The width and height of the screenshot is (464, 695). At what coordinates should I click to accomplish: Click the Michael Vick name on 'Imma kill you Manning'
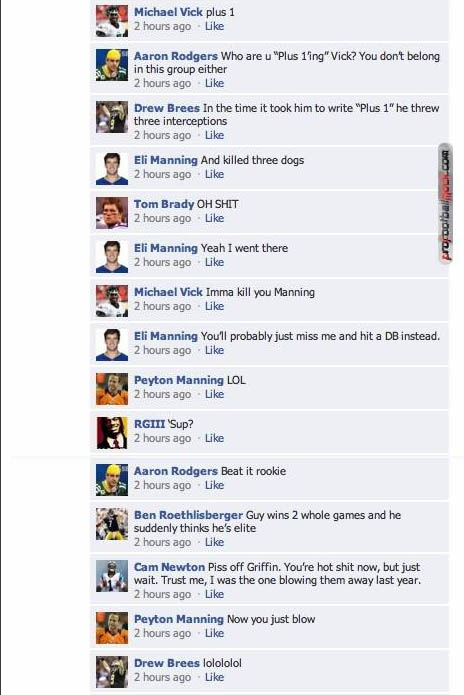point(168,292)
